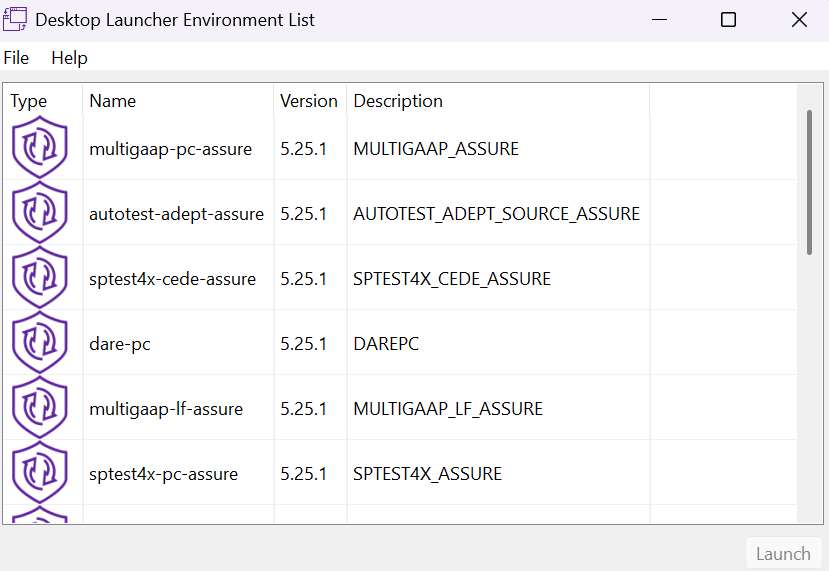This screenshot has width=829, height=571.
Task: Select the multigaap-lf-assure environment name
Action: [166, 409]
